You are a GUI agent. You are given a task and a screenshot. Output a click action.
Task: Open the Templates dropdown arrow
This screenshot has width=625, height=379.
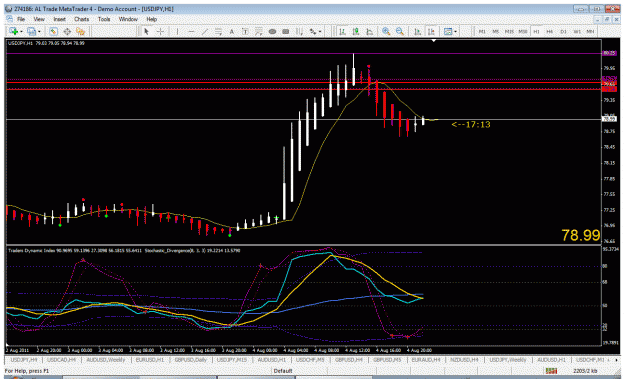point(456,31)
